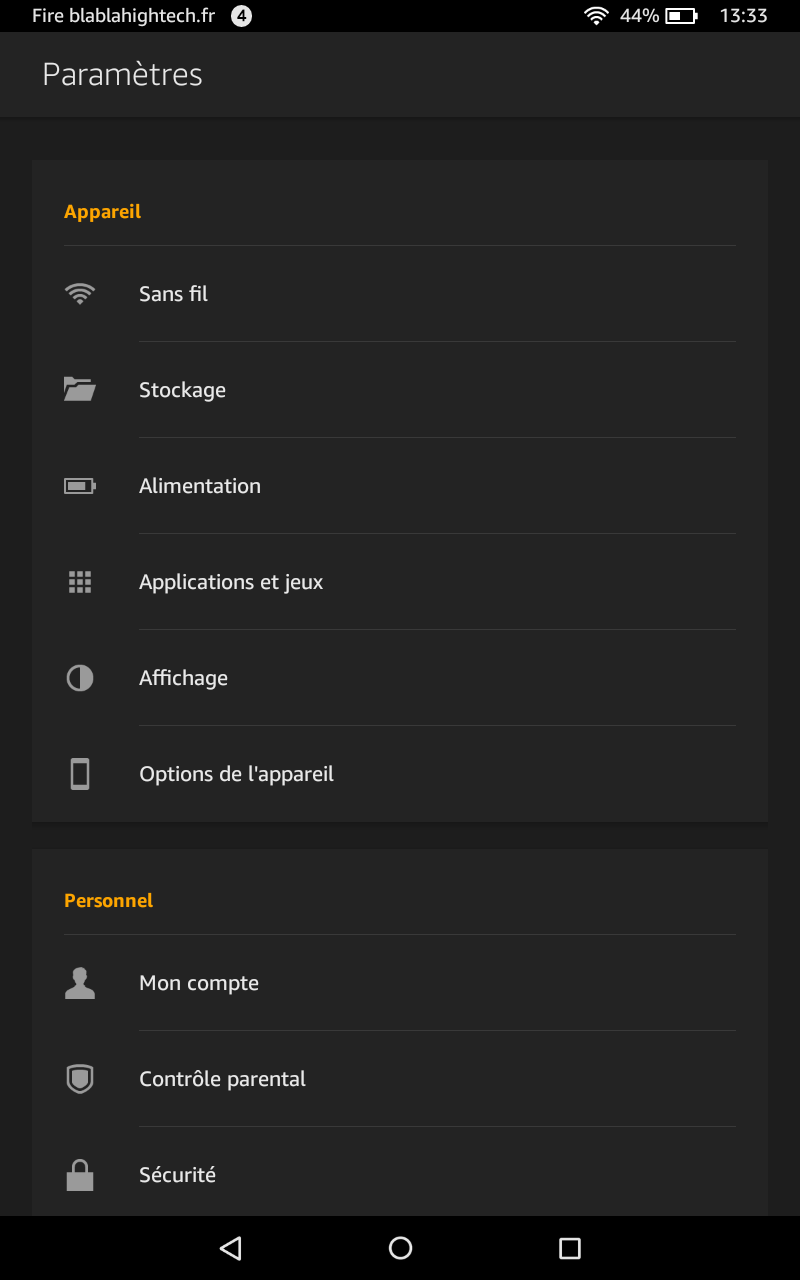This screenshot has width=800, height=1280.
Task: Tap the person icon beside Mon compte
Action: coord(80,983)
